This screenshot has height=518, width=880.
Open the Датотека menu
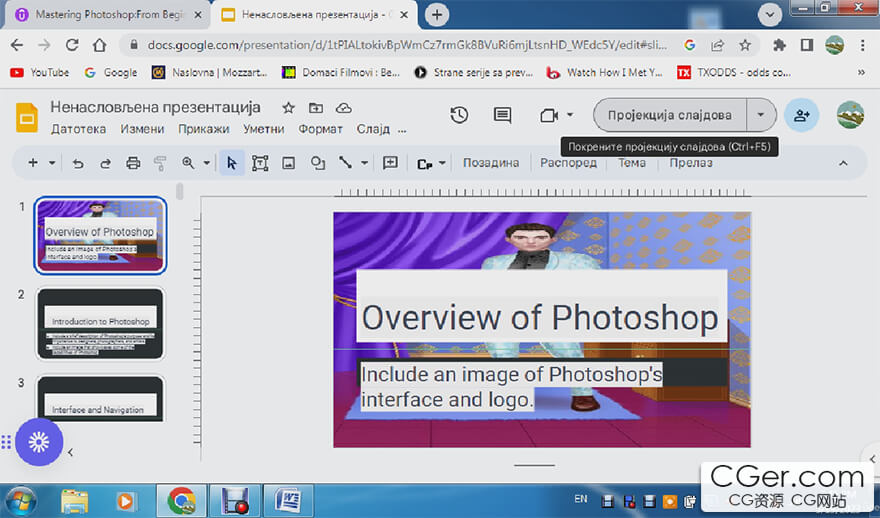pyautogui.click(x=79, y=129)
